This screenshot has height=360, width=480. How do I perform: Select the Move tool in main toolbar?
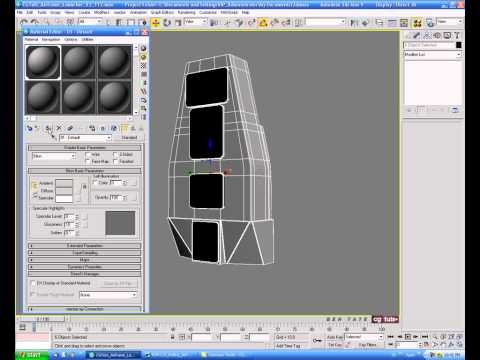coord(156,23)
